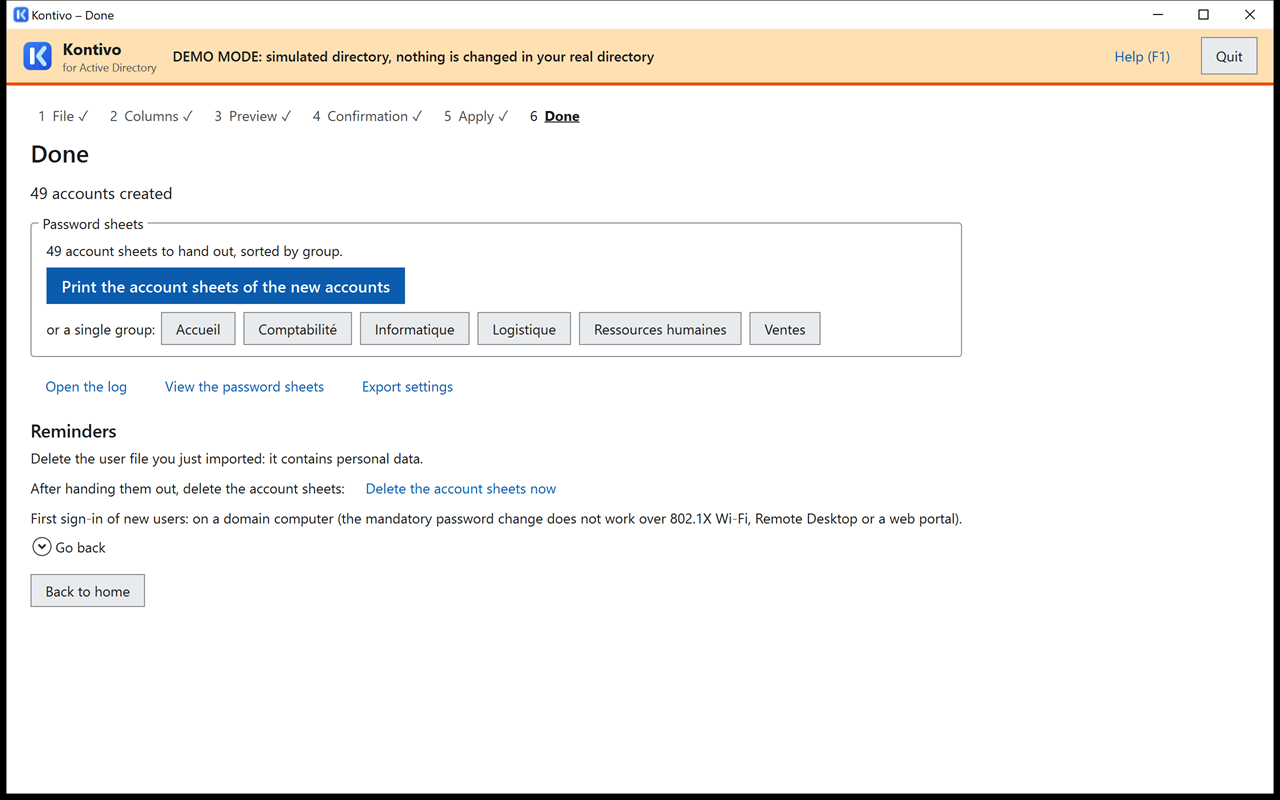
Task: Click the 'First sign-in of new users' reminder
Action: [x=496, y=519]
